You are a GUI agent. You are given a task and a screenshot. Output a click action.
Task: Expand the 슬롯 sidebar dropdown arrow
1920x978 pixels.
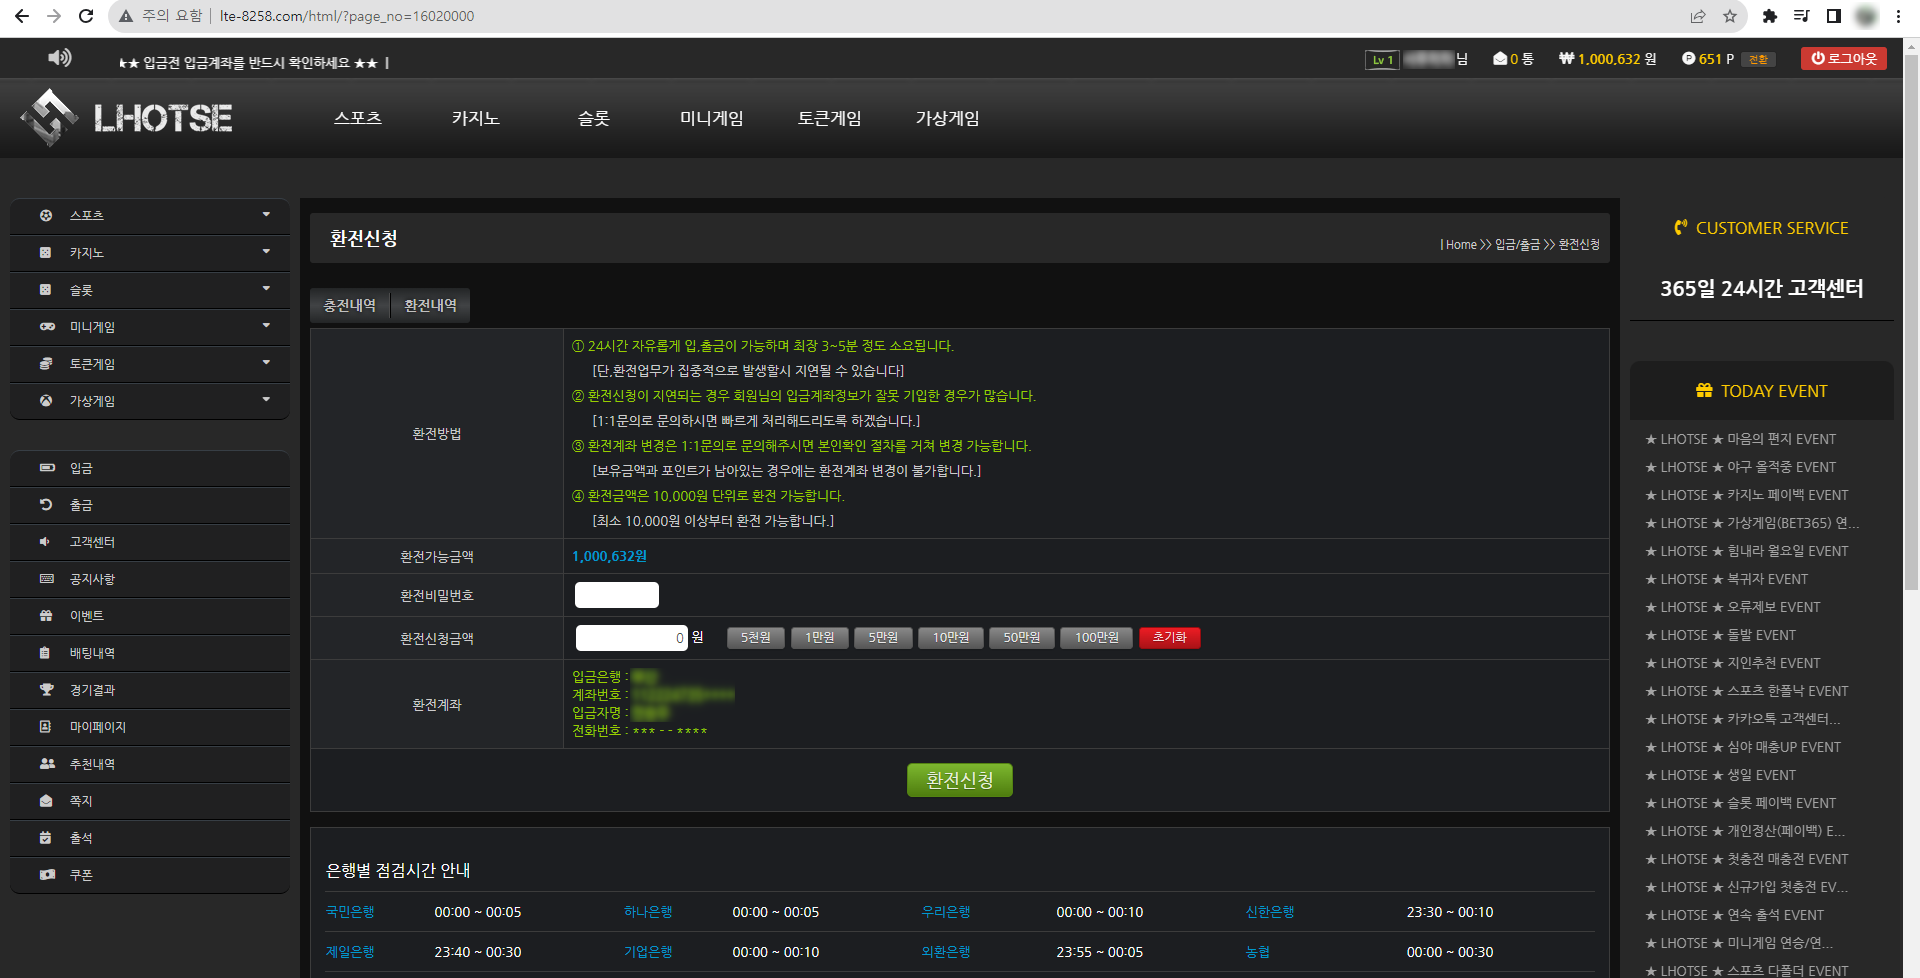tap(266, 288)
